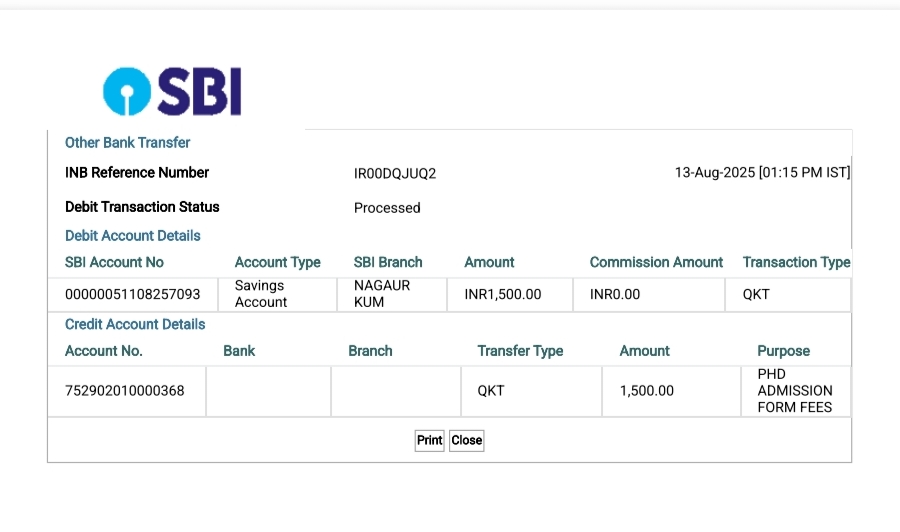
Task: Click the Transfer Type column header
Action: point(520,351)
